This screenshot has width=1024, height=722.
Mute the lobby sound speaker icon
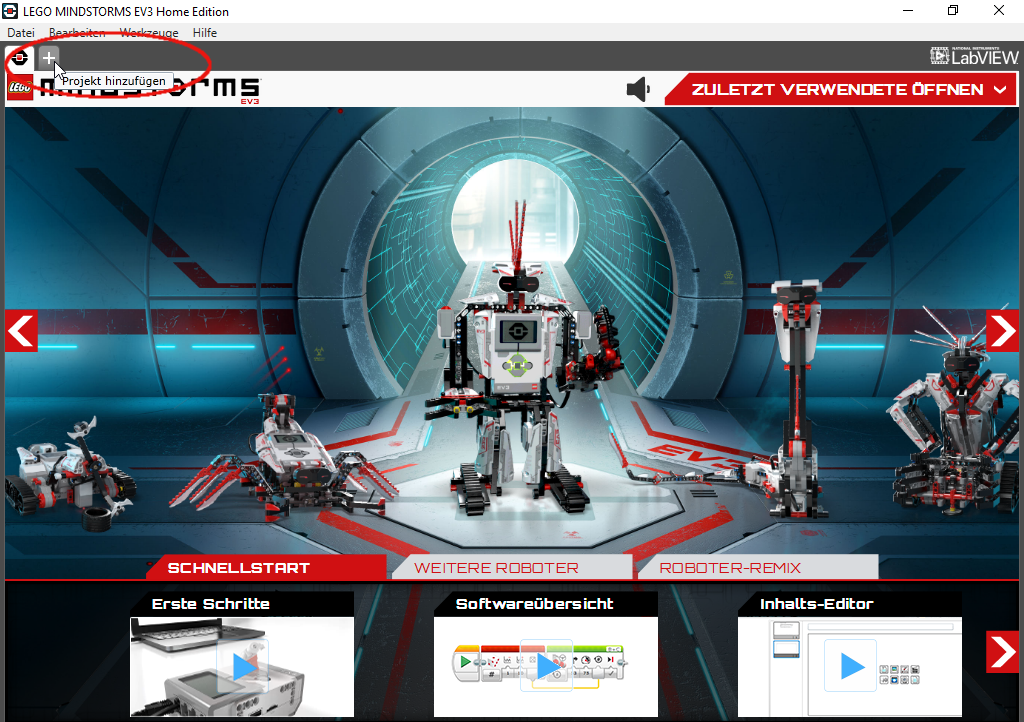coord(638,89)
